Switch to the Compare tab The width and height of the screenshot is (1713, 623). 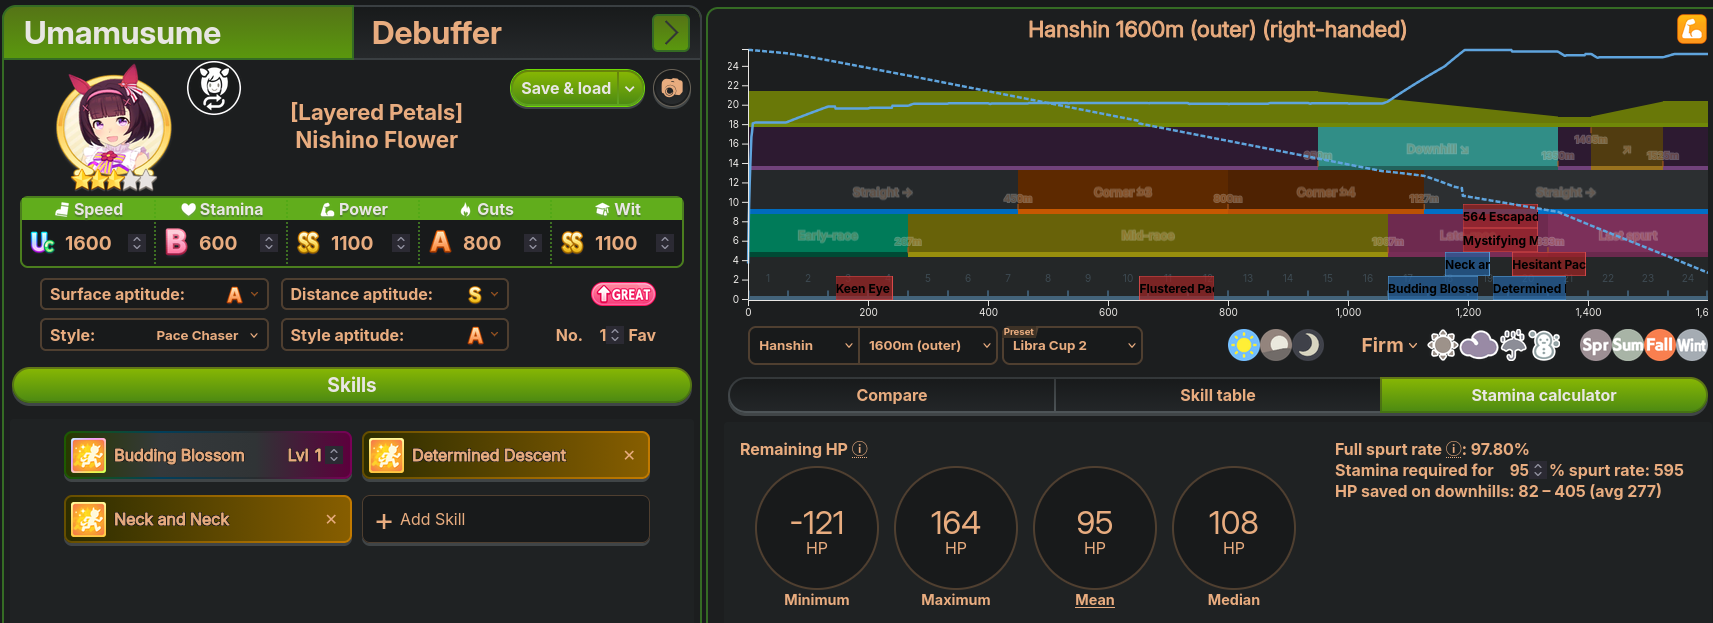[891, 395]
